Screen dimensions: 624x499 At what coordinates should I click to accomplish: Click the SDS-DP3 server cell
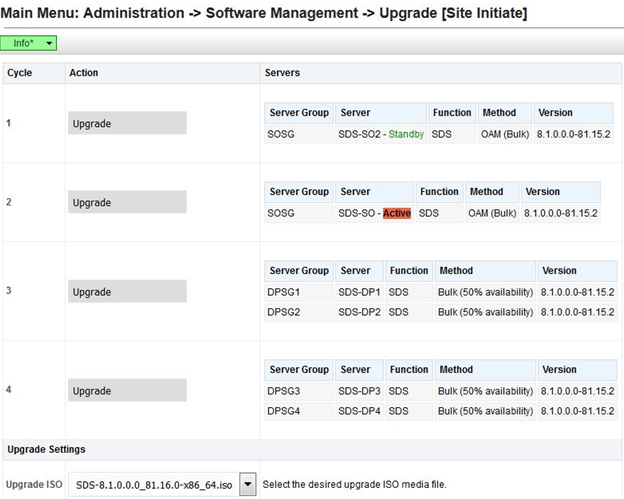point(359,391)
